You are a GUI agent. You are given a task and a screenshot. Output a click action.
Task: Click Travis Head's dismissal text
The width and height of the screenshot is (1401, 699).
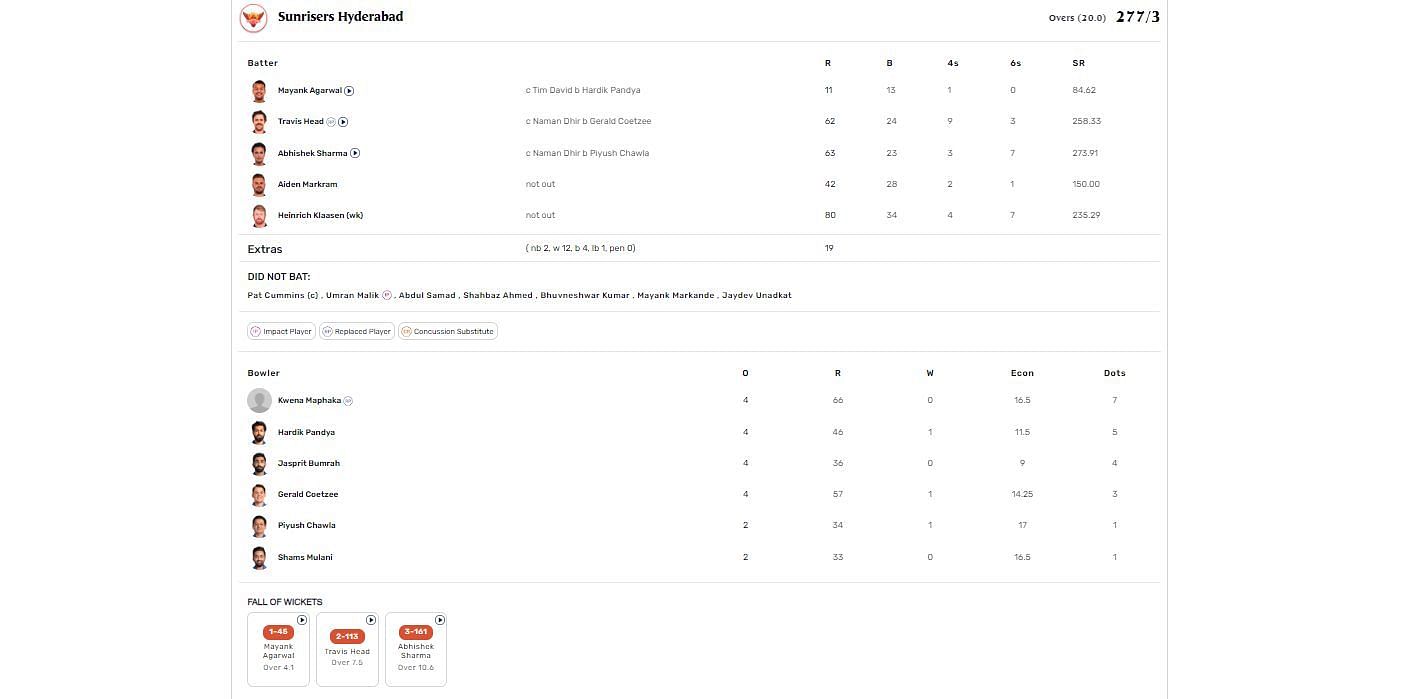tap(588, 122)
